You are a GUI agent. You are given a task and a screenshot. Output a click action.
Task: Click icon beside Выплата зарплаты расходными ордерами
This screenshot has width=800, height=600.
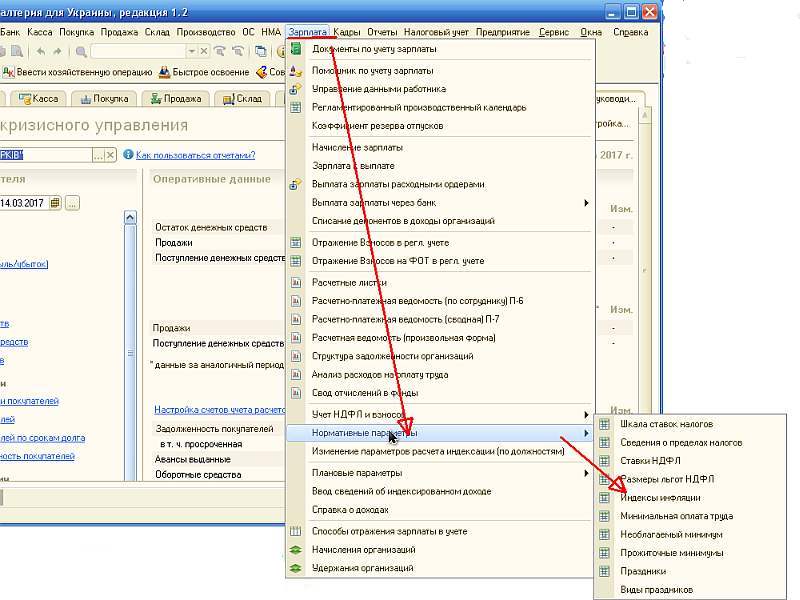295,184
